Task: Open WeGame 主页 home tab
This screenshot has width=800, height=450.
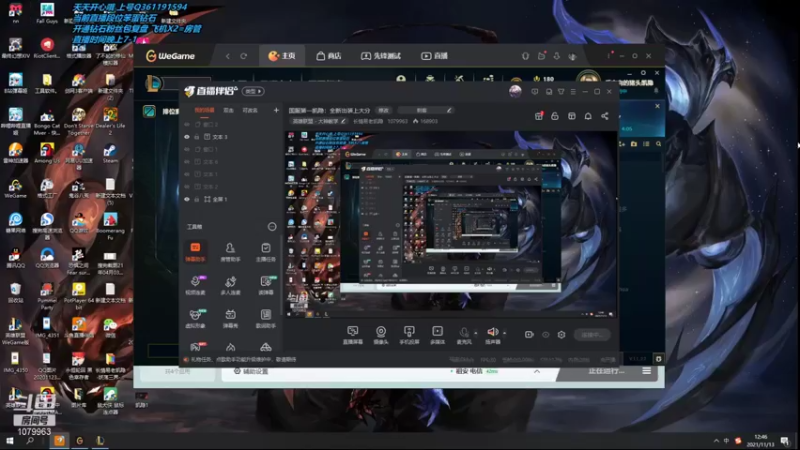Action: click(282, 56)
